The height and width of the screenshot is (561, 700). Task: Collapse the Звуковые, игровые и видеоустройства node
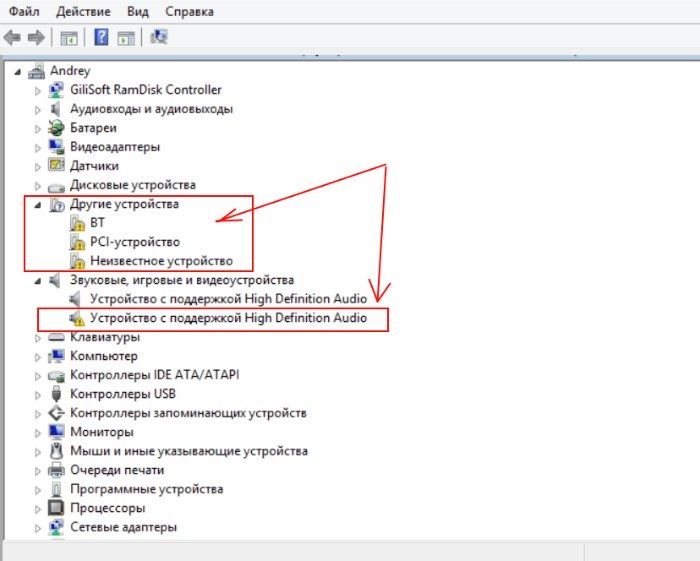point(39,281)
